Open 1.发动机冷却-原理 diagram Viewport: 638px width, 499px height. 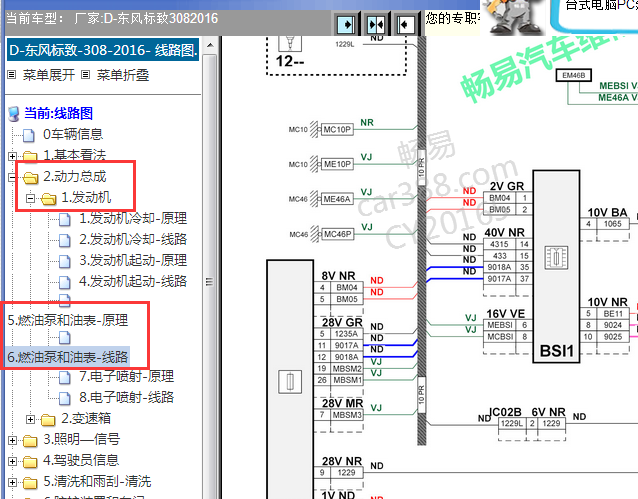[x=133, y=219]
